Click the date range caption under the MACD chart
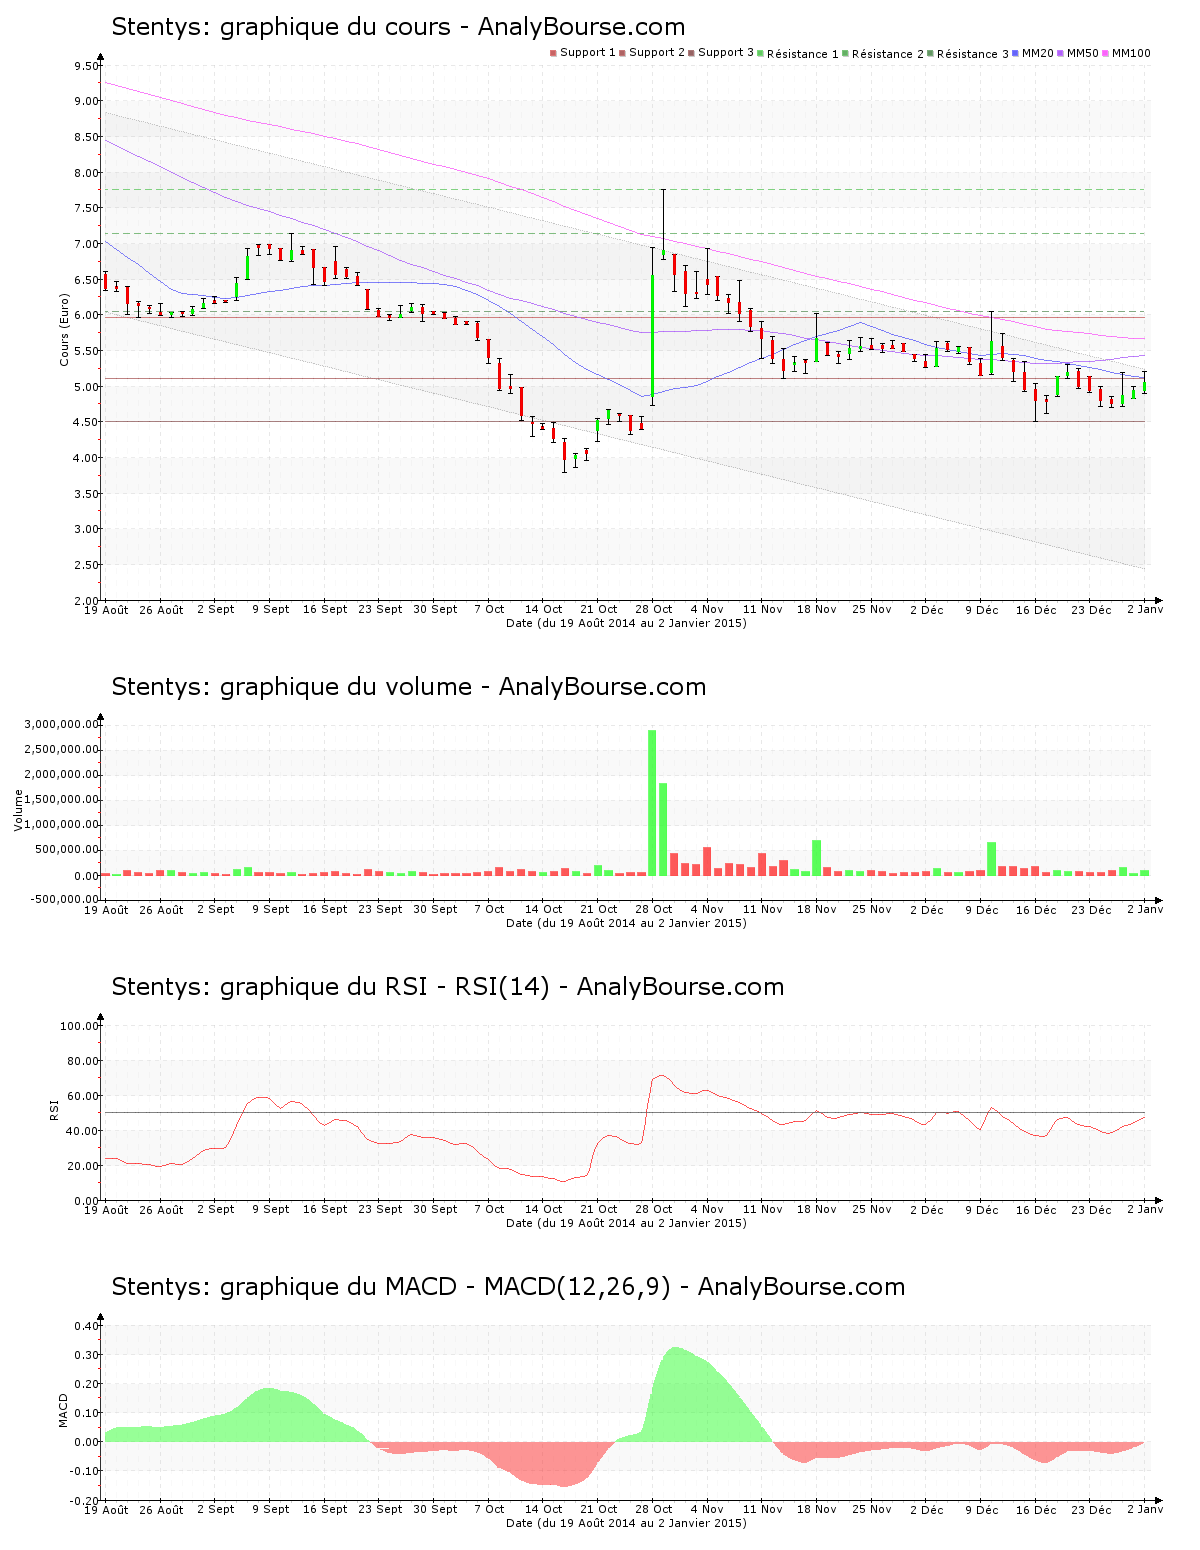Image resolution: width=1200 pixels, height=1550 pixels. tap(626, 1523)
